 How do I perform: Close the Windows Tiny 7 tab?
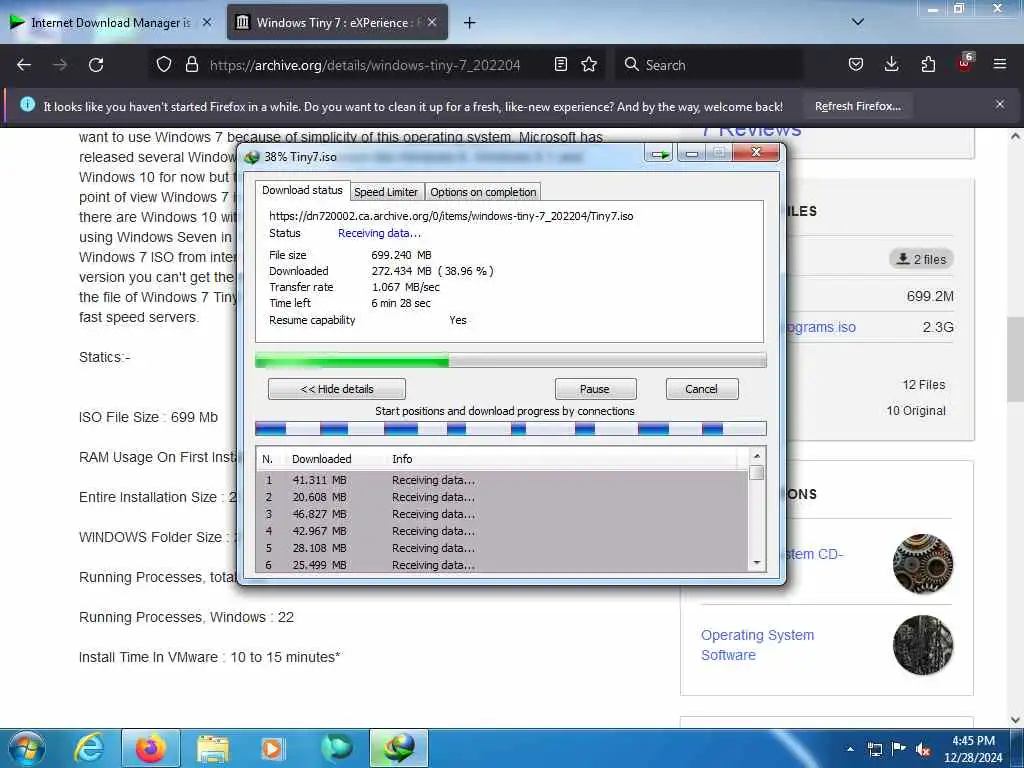coord(432,22)
